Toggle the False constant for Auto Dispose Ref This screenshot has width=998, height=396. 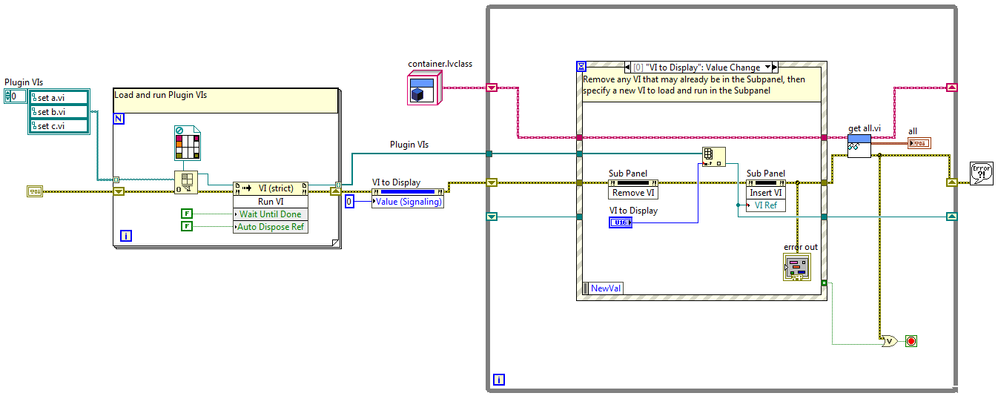click(186, 226)
